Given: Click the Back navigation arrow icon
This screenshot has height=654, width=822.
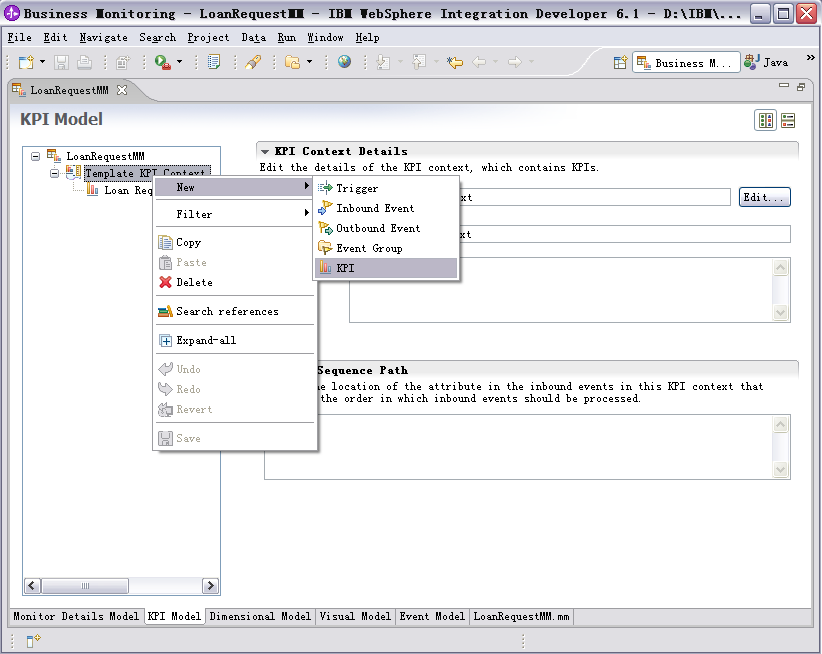Looking at the screenshot, I should tap(479, 62).
